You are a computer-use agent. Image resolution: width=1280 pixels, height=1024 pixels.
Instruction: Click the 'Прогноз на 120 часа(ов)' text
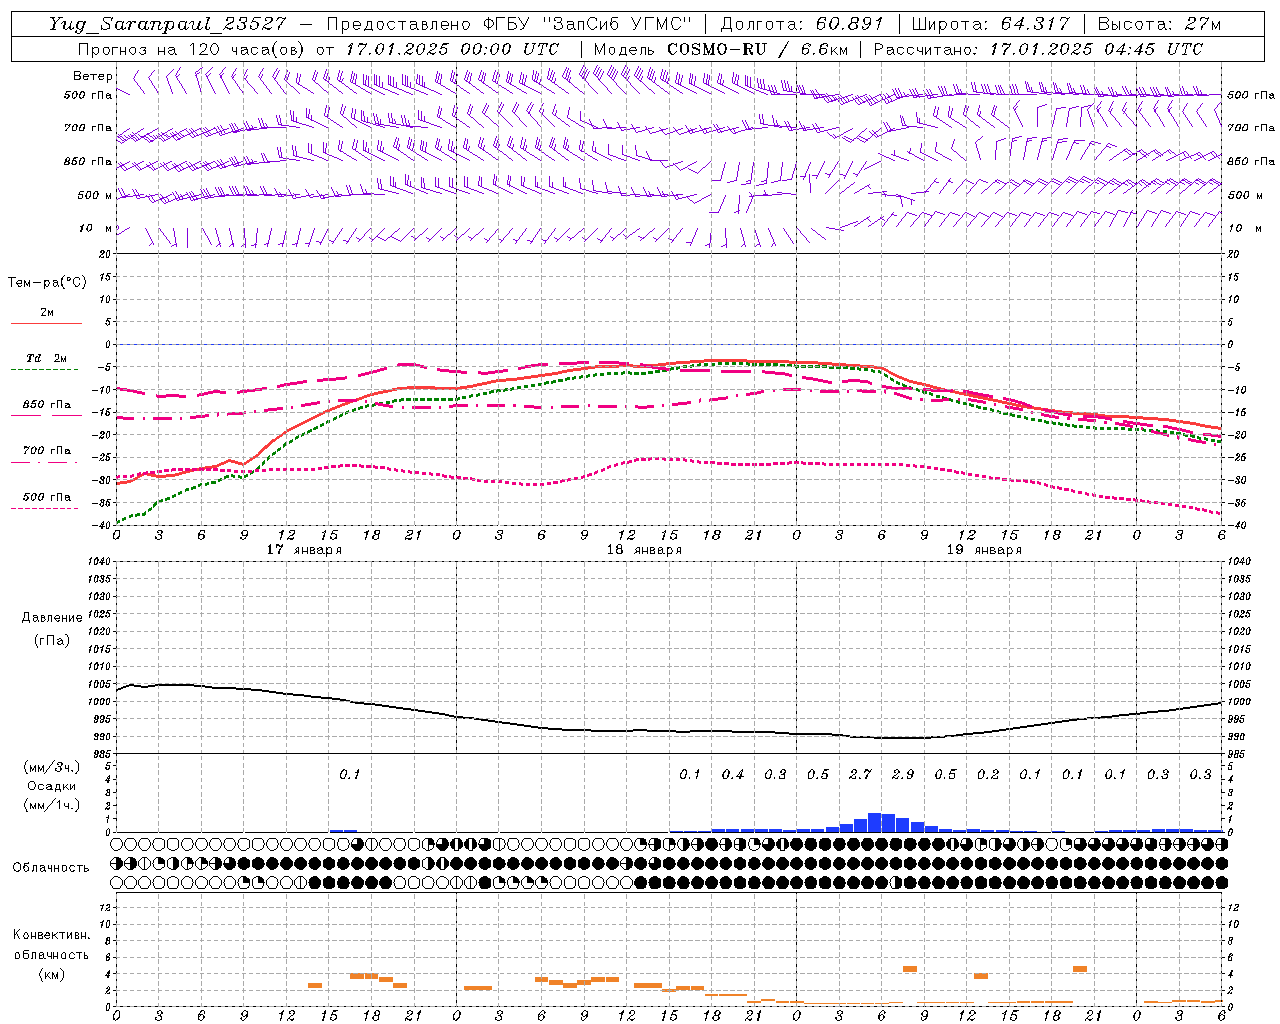[x=192, y=49]
